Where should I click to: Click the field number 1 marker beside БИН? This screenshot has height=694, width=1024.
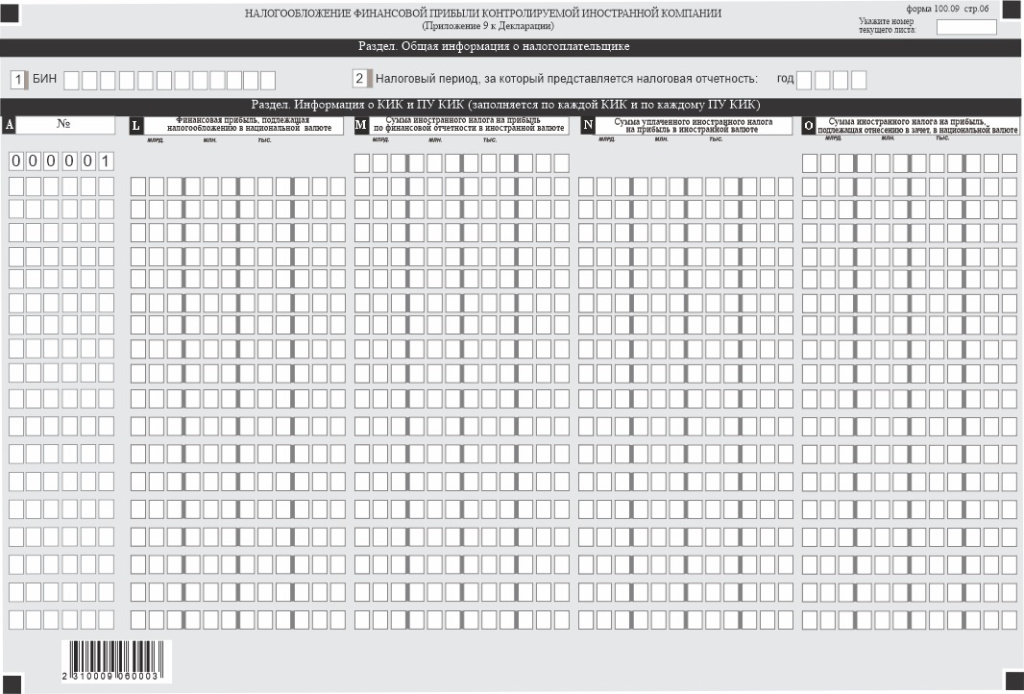(x=18, y=79)
